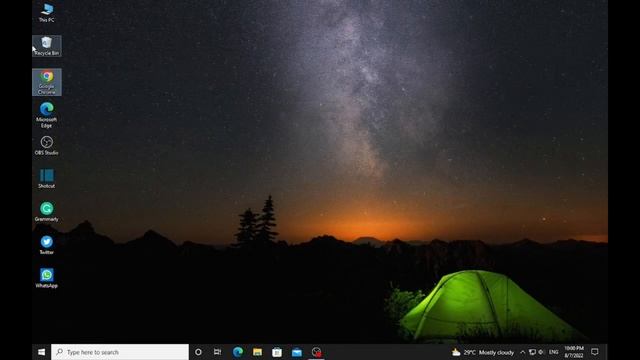Select the Google Chrome desktop shortcut

click(x=47, y=82)
